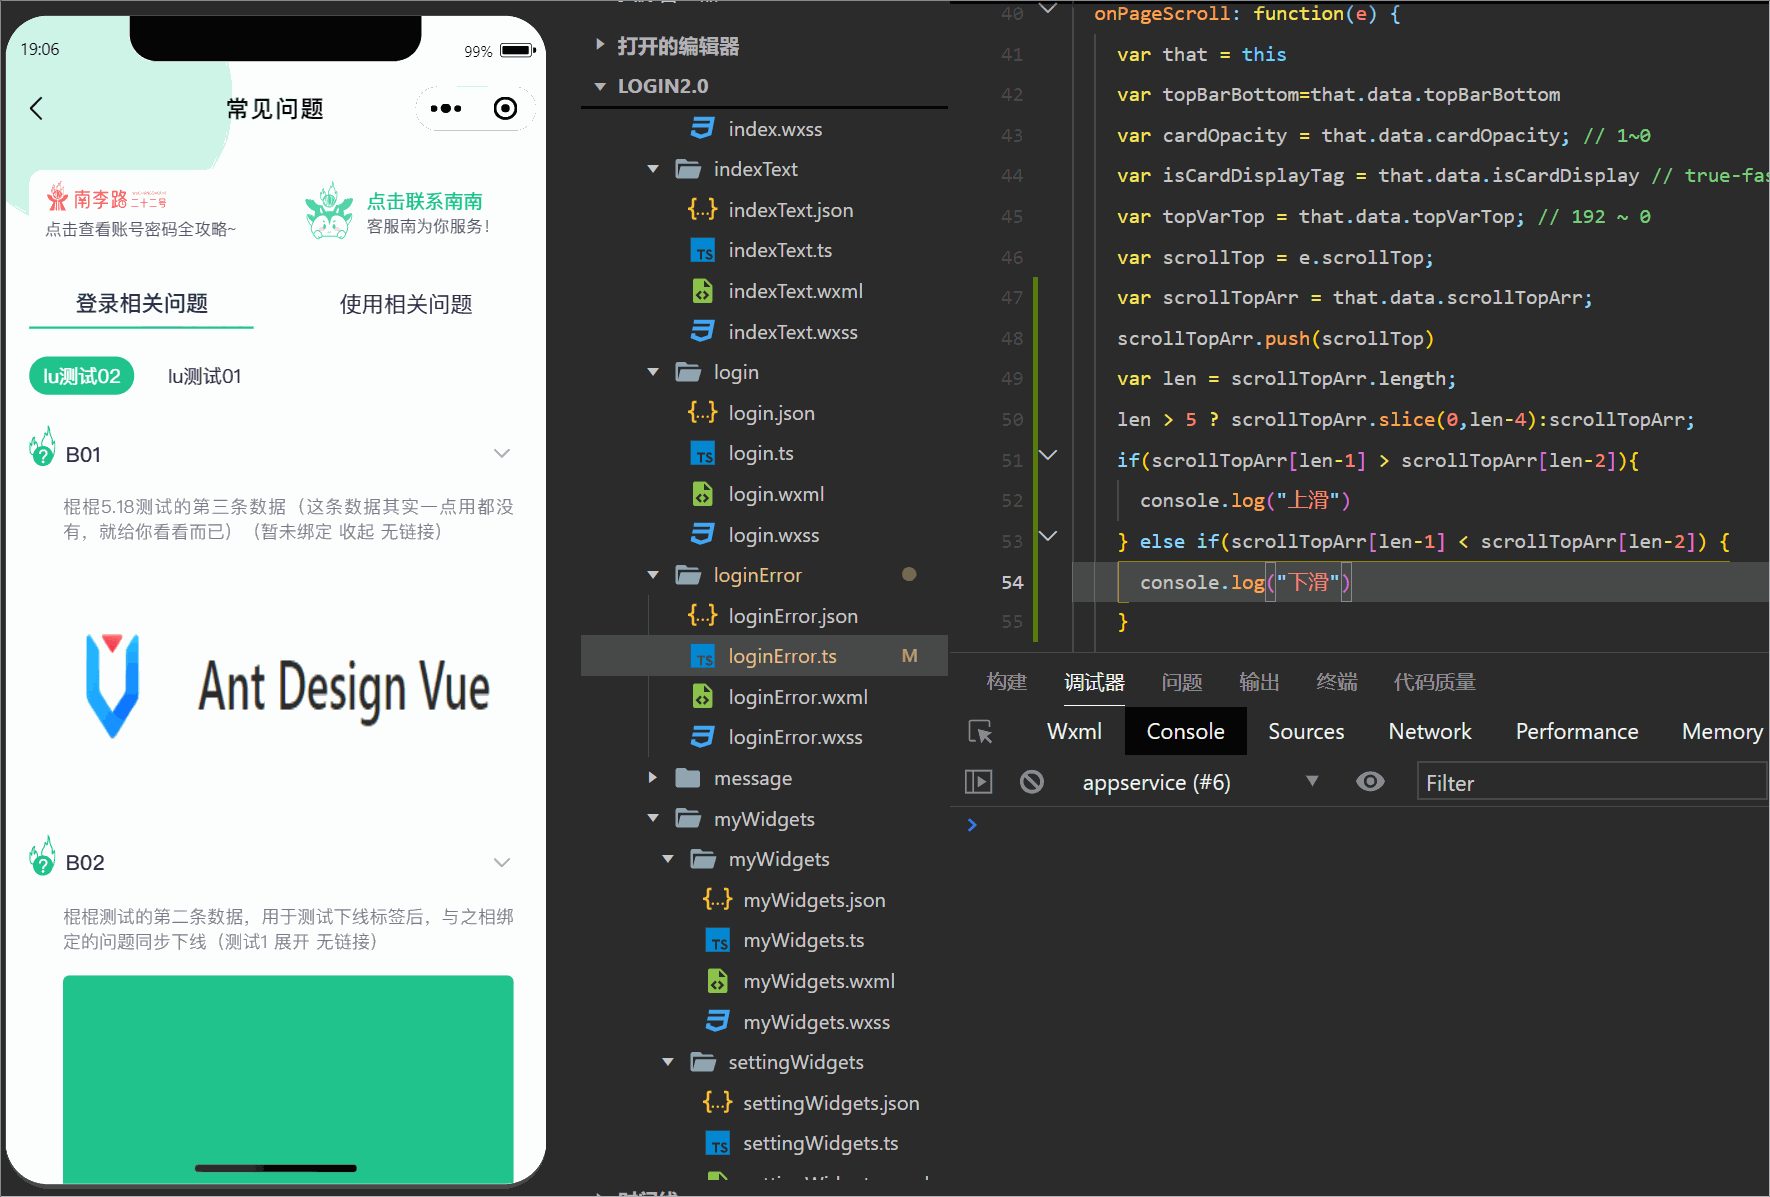Image resolution: width=1770 pixels, height=1197 pixels.
Task: Collapse the B02 question chevron
Action: pyautogui.click(x=502, y=862)
